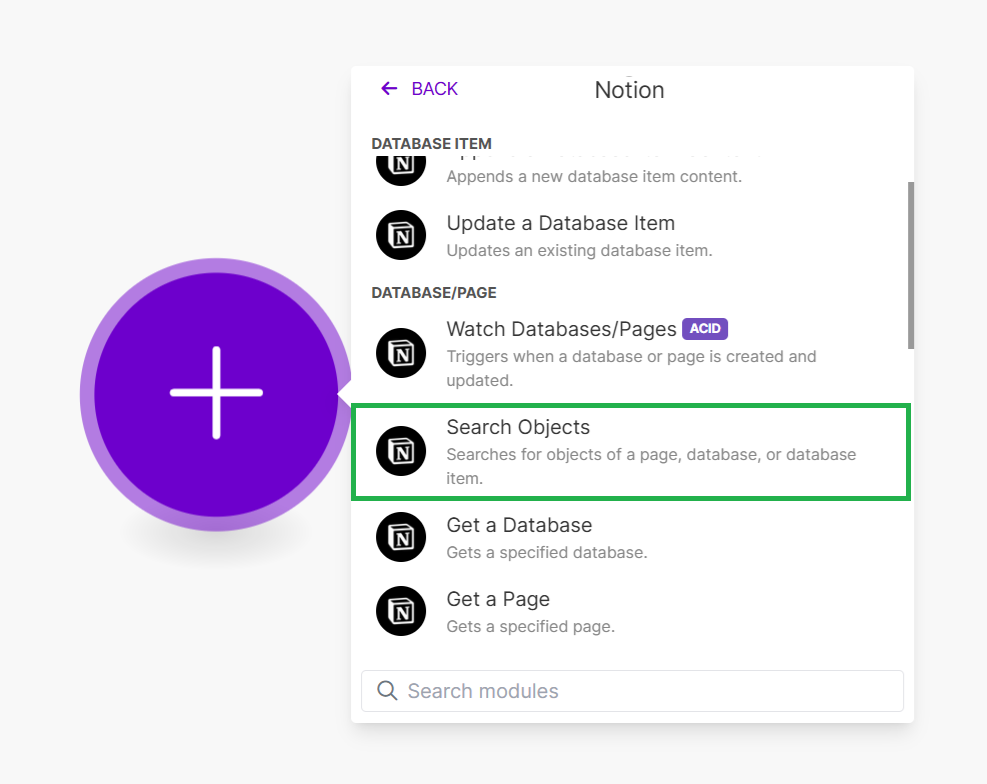Click the 'Updates an existing database item.' description

[x=579, y=250]
